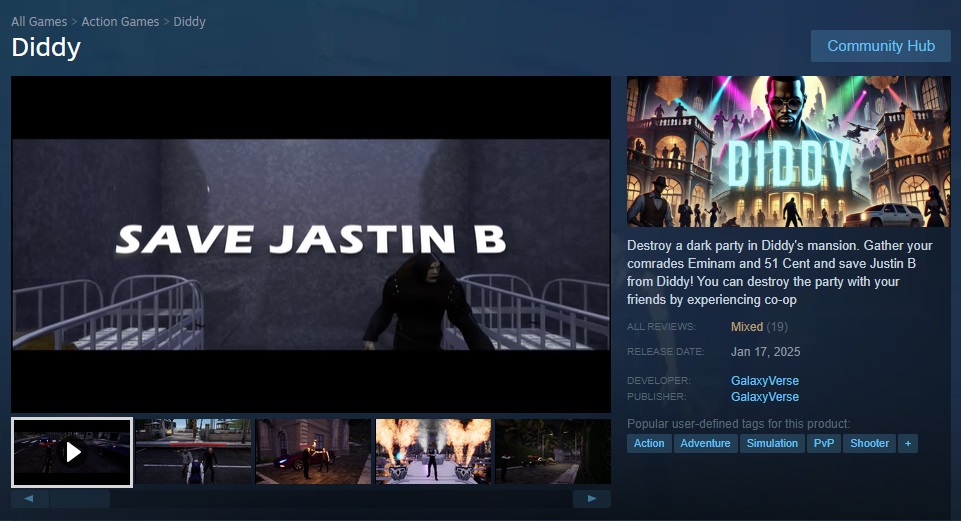
Task: Click the ALL REVIEWS label
Action: (x=661, y=327)
